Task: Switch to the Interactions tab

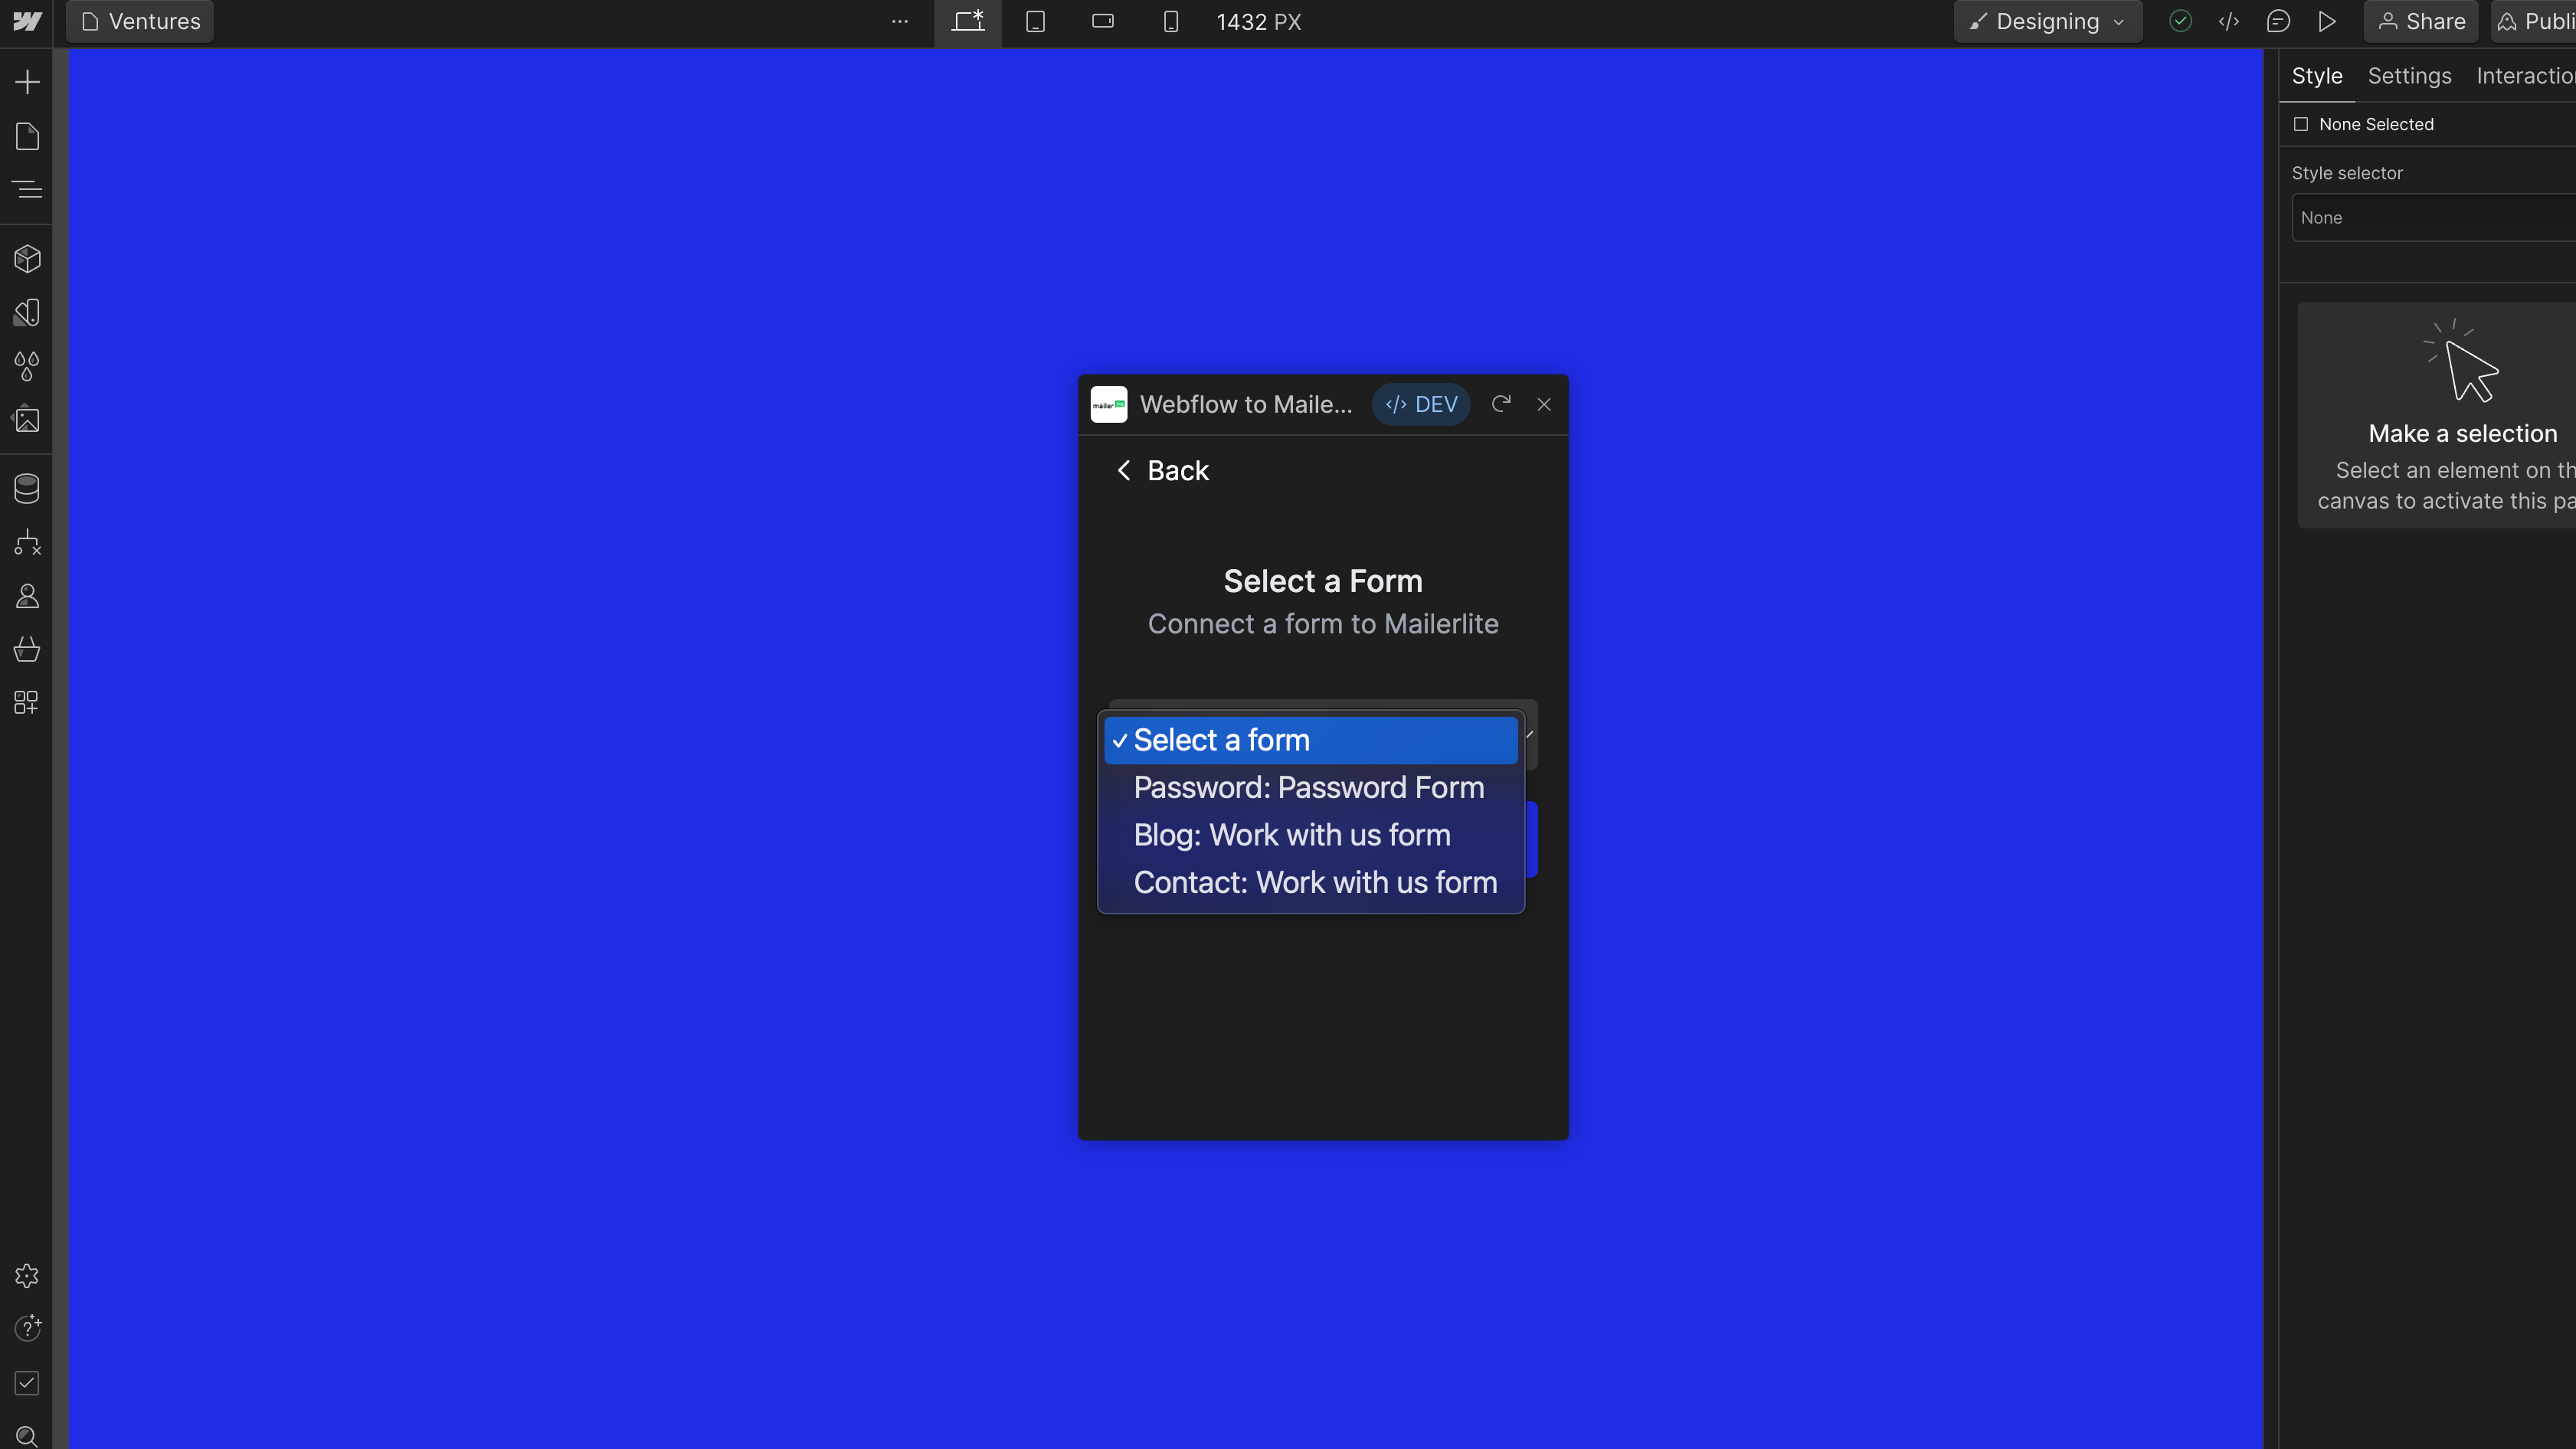Action: coord(2522,75)
